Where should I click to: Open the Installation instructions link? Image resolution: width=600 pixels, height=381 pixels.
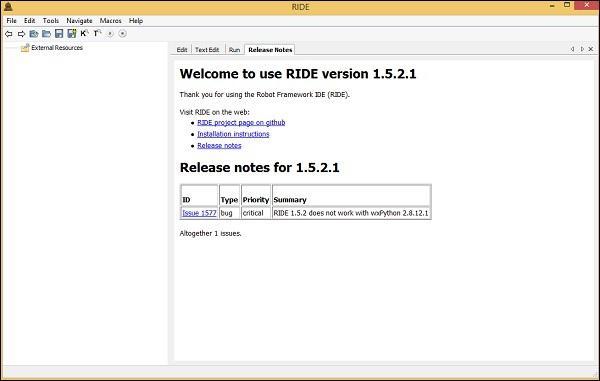(x=233, y=134)
